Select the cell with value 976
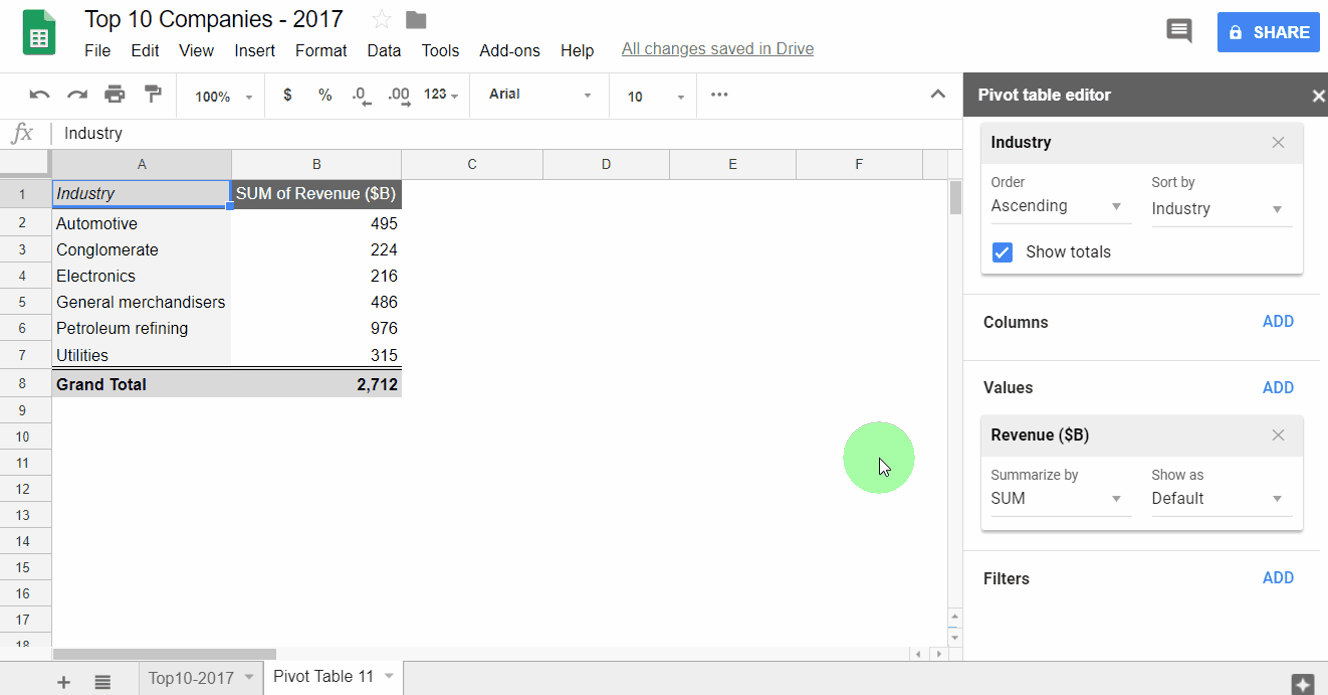Screen dimensions: 1328x695 point(316,328)
